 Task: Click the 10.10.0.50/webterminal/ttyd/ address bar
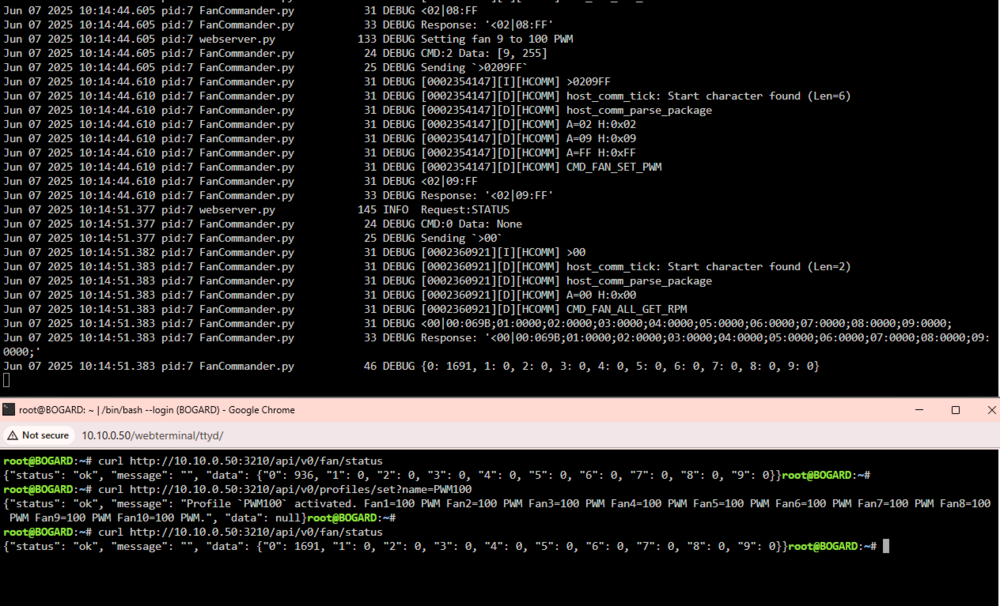[x=152, y=435]
